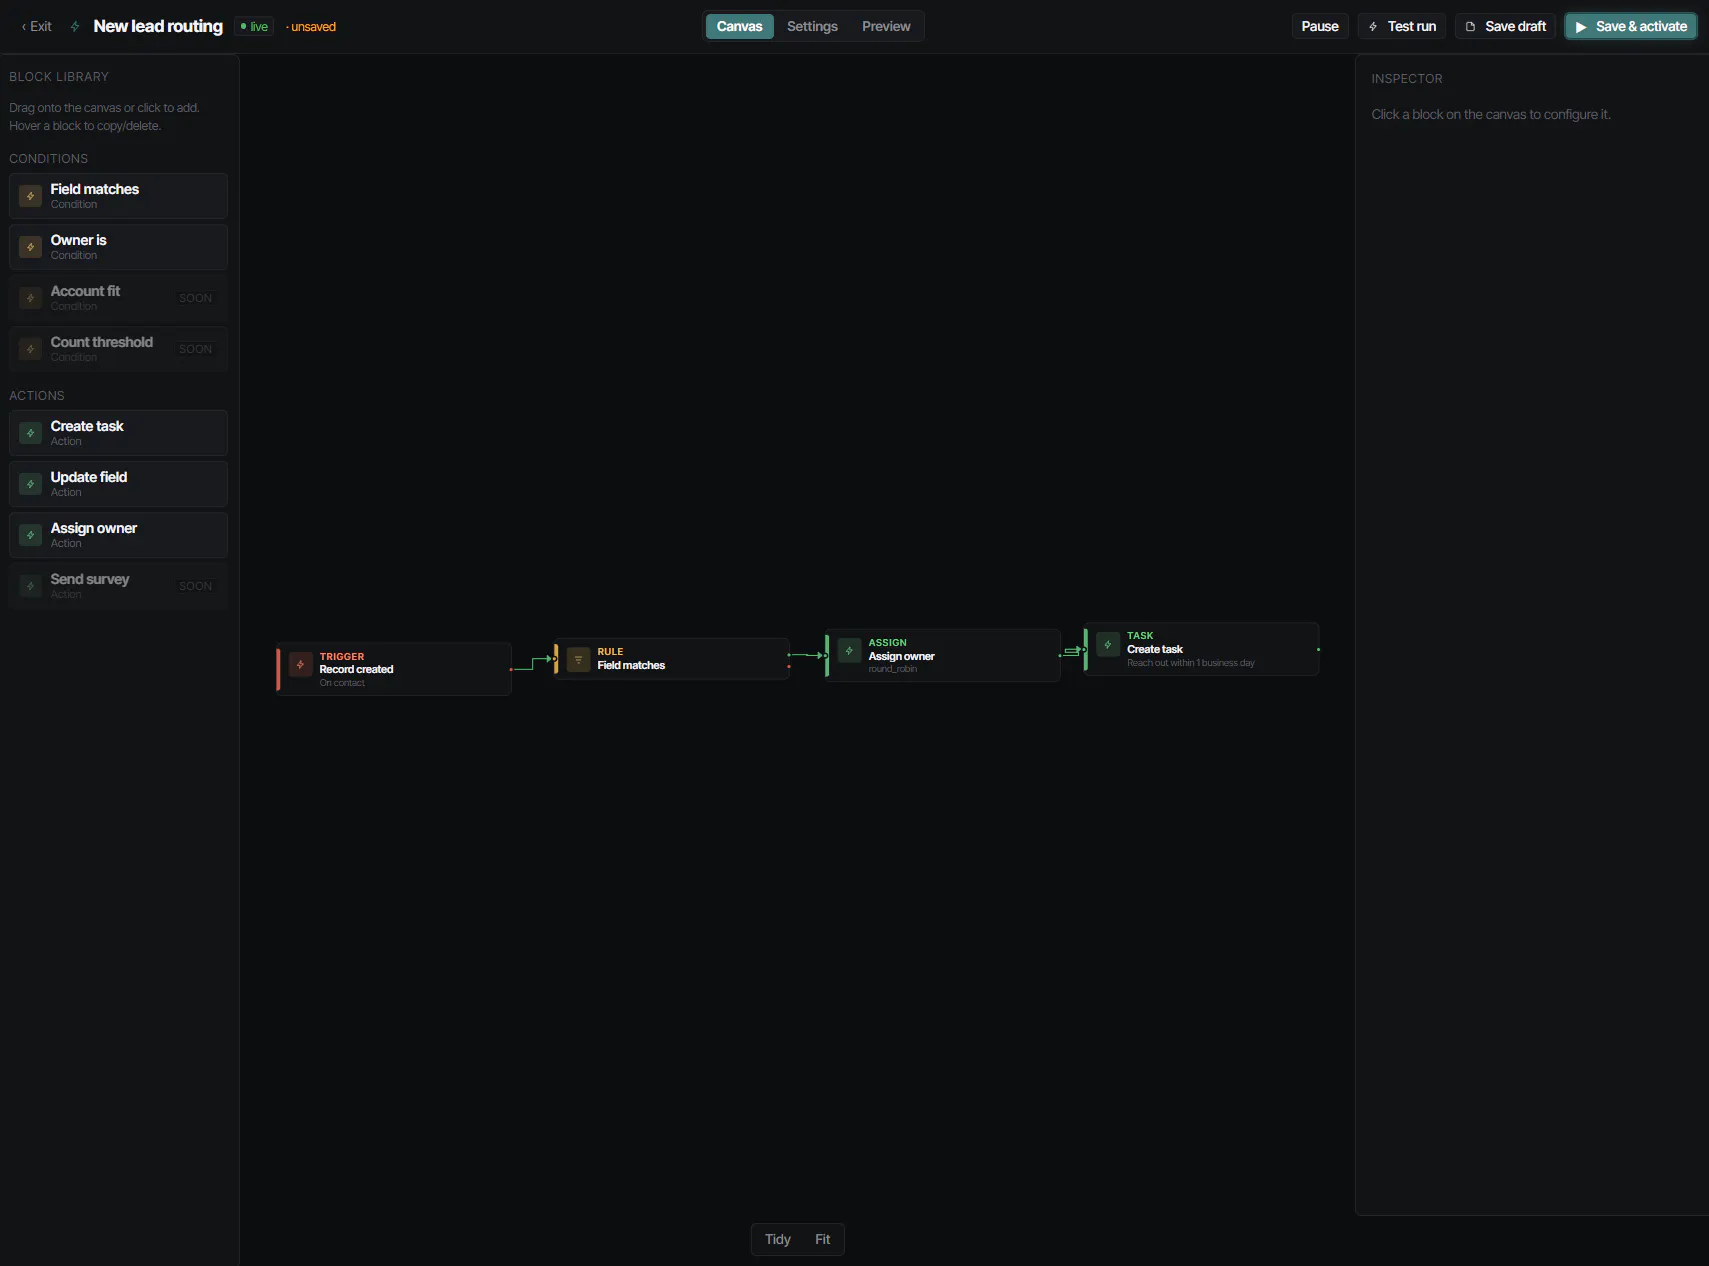
Task: Click the BLOCK LIBRARY heading
Action: point(59,77)
